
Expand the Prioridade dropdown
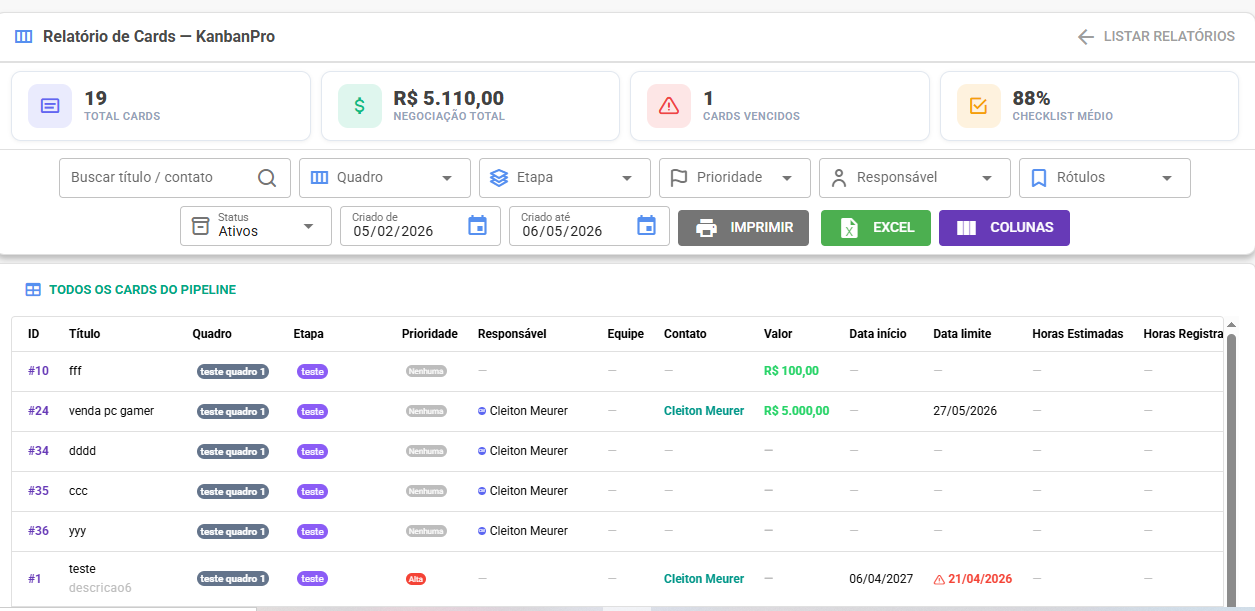735,178
